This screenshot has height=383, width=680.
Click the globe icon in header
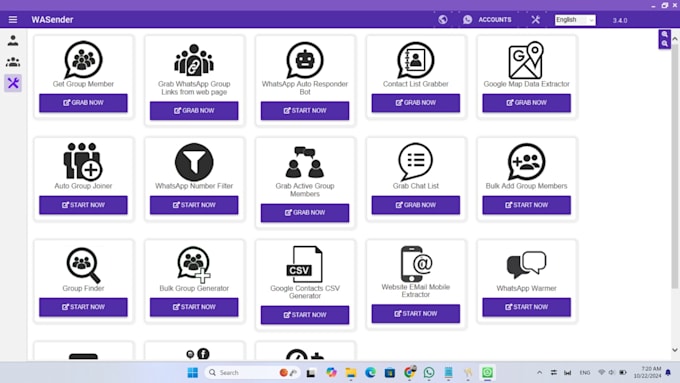tap(442, 20)
